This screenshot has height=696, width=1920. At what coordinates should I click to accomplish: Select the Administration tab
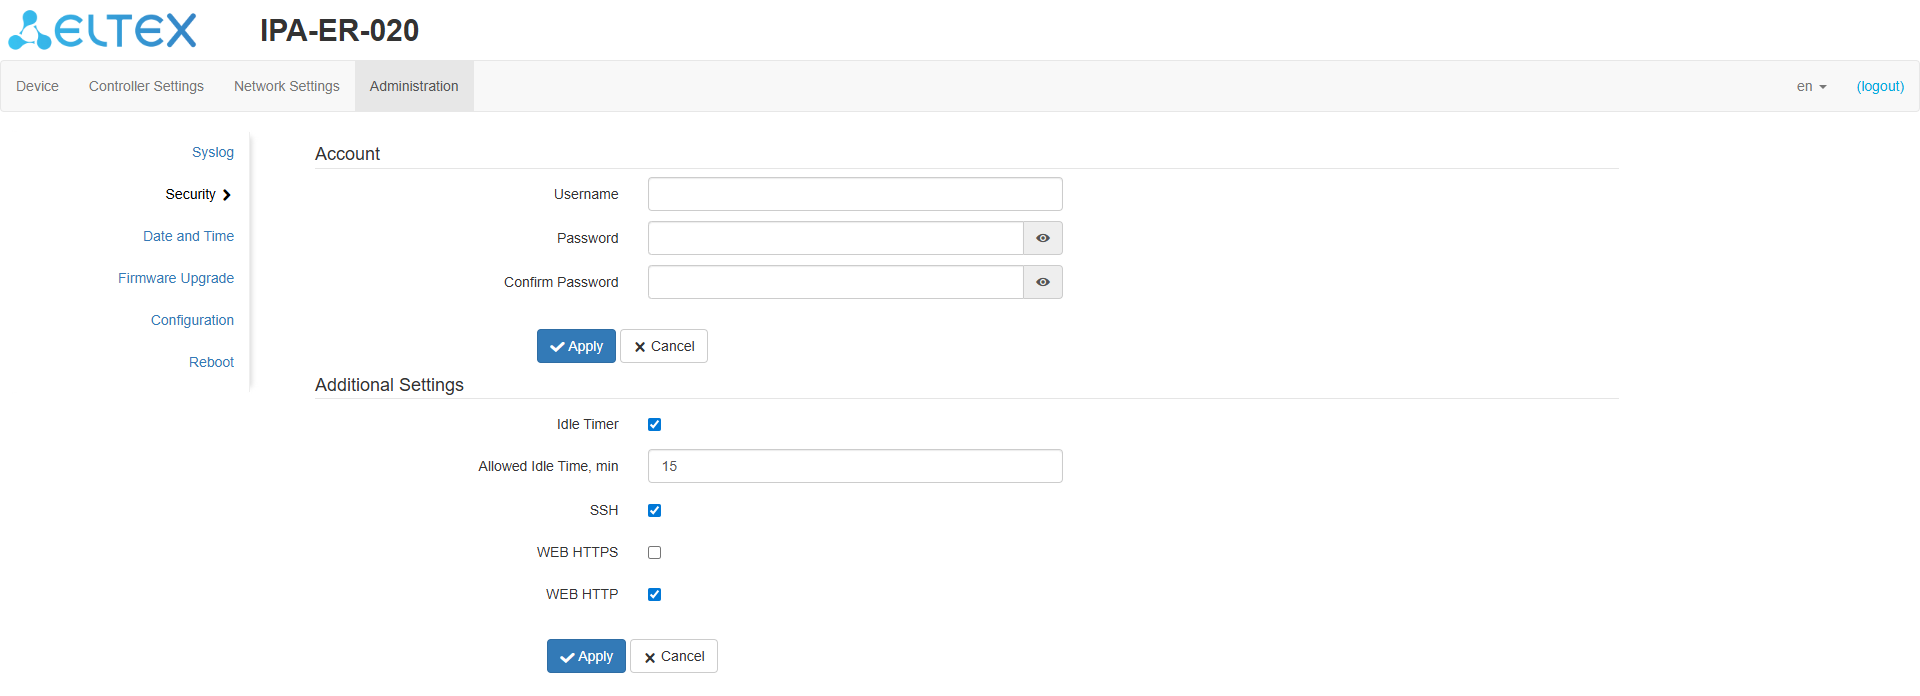(x=414, y=86)
